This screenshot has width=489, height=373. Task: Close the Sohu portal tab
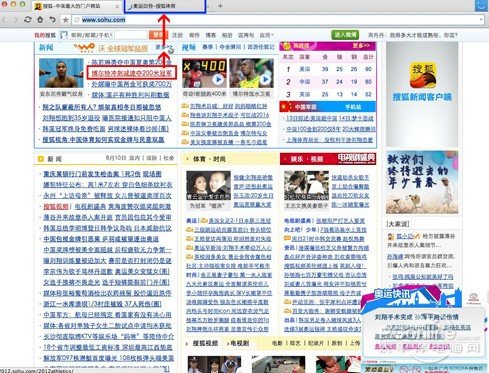[117, 6]
